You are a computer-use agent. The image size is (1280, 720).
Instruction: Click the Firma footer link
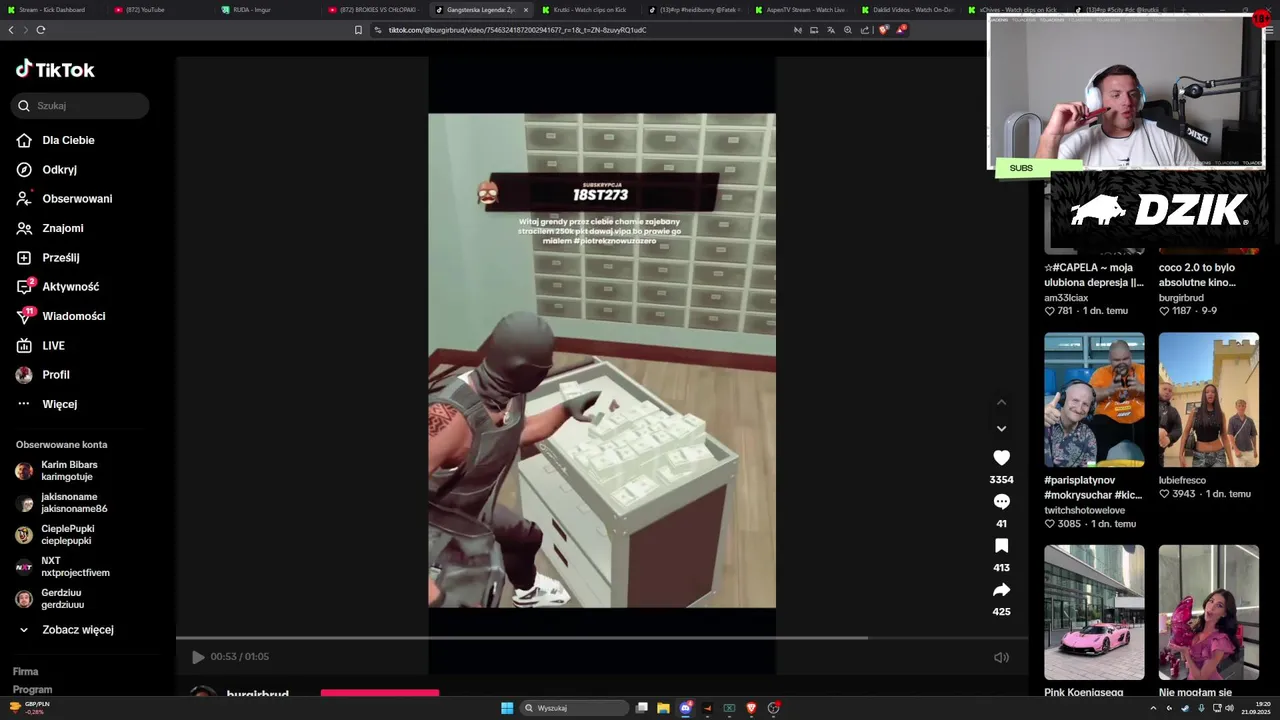click(26, 672)
